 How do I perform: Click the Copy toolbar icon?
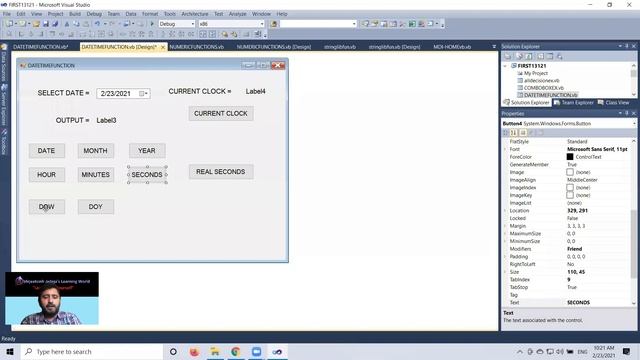pos(76,24)
